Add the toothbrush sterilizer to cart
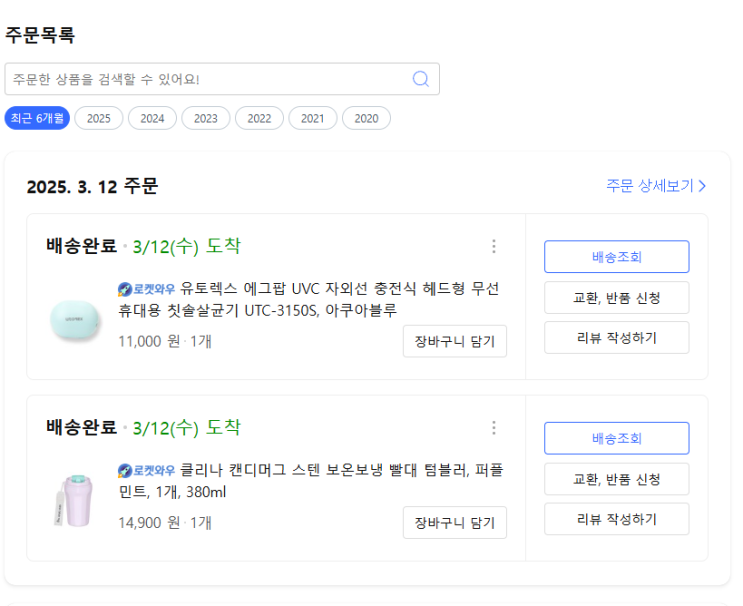 click(455, 341)
